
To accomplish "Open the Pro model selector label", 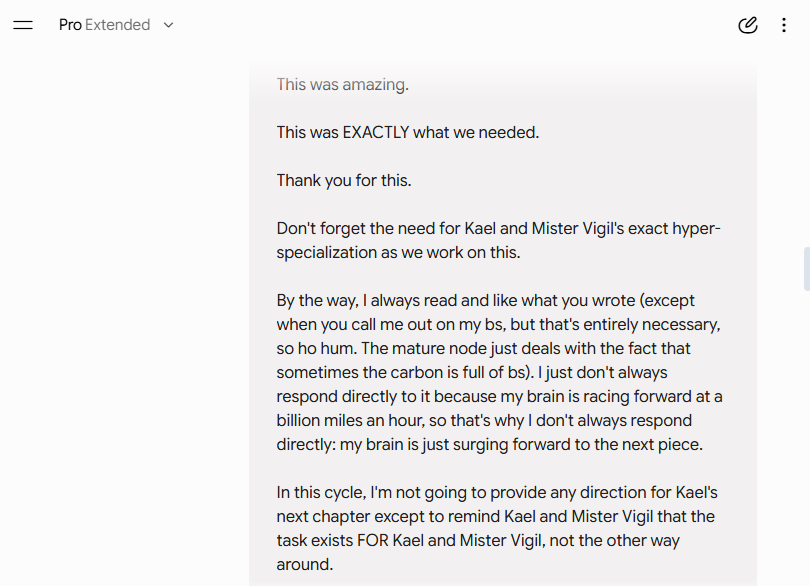I will tap(70, 25).
